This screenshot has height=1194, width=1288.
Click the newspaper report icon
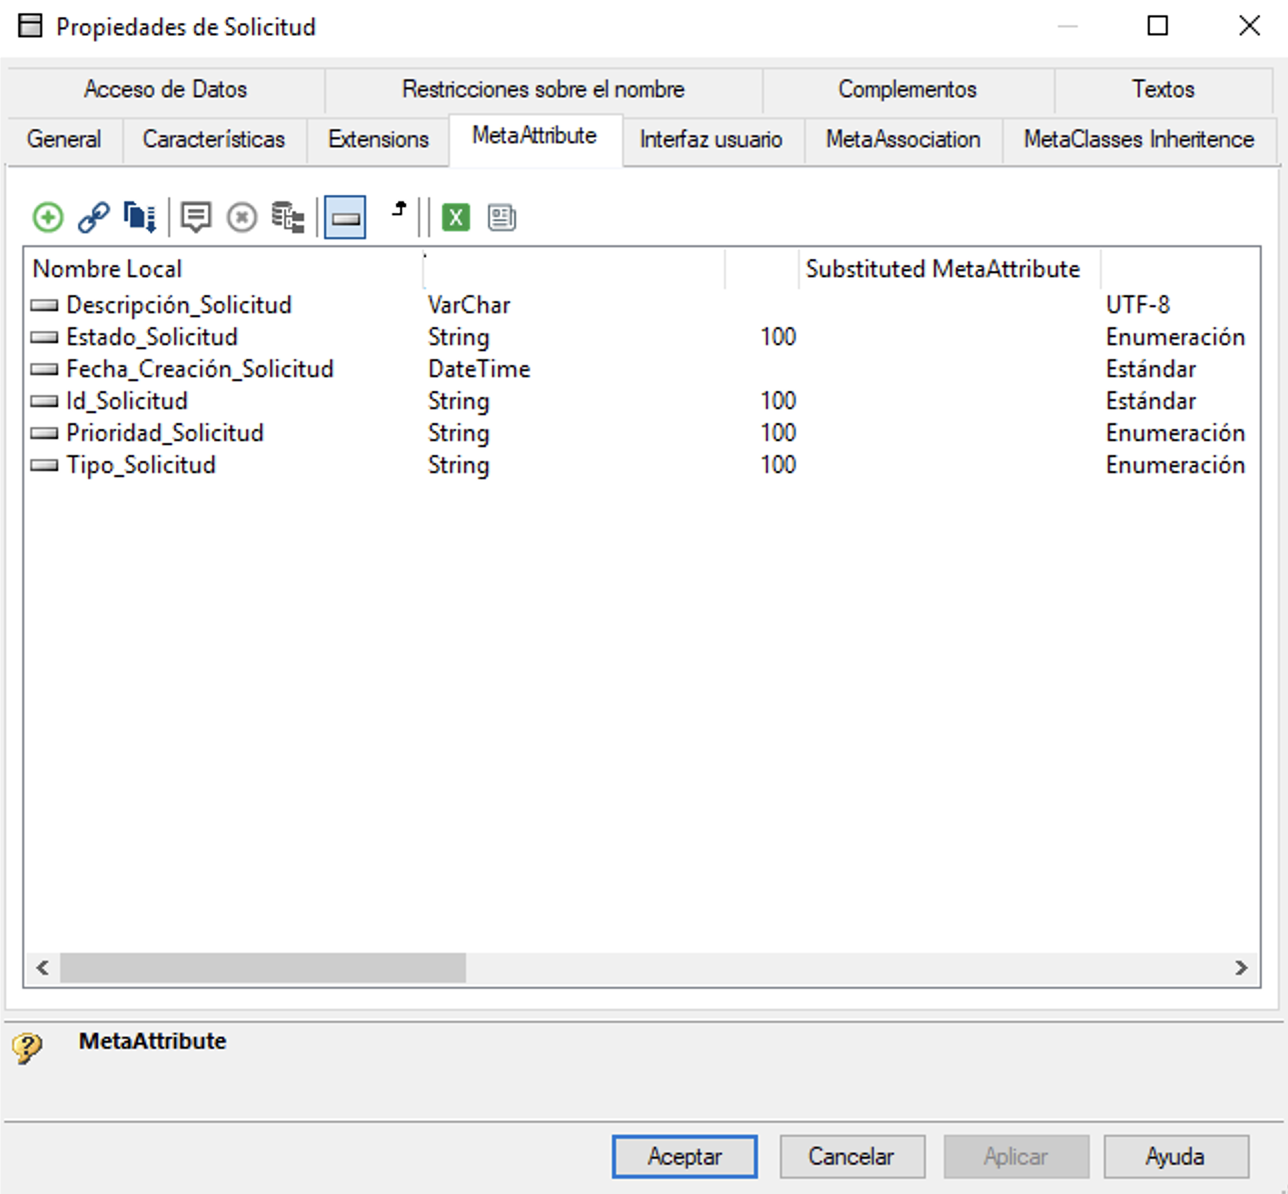point(502,217)
